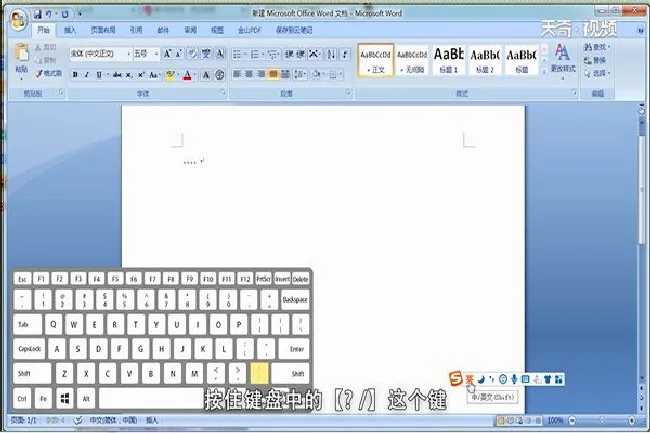650x433 pixels.
Task: Click the Sogou skin shirt icon
Action: point(548,379)
